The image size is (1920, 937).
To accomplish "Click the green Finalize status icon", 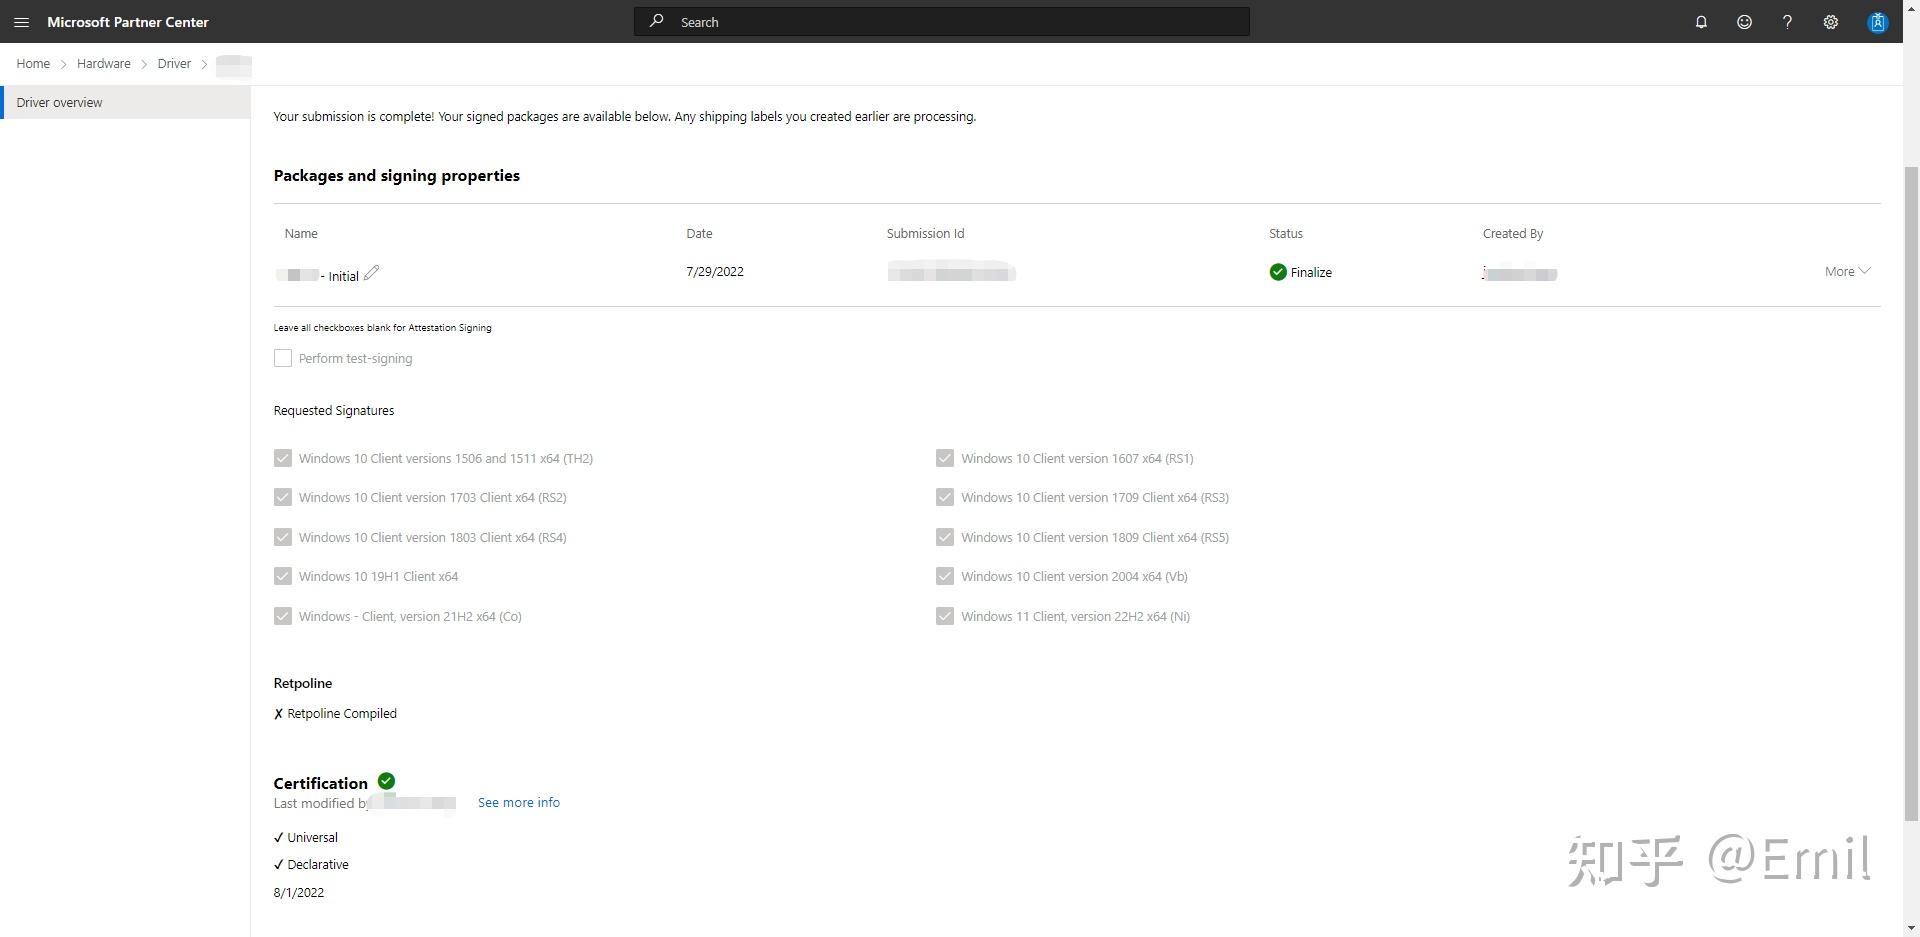I will click(x=1278, y=272).
